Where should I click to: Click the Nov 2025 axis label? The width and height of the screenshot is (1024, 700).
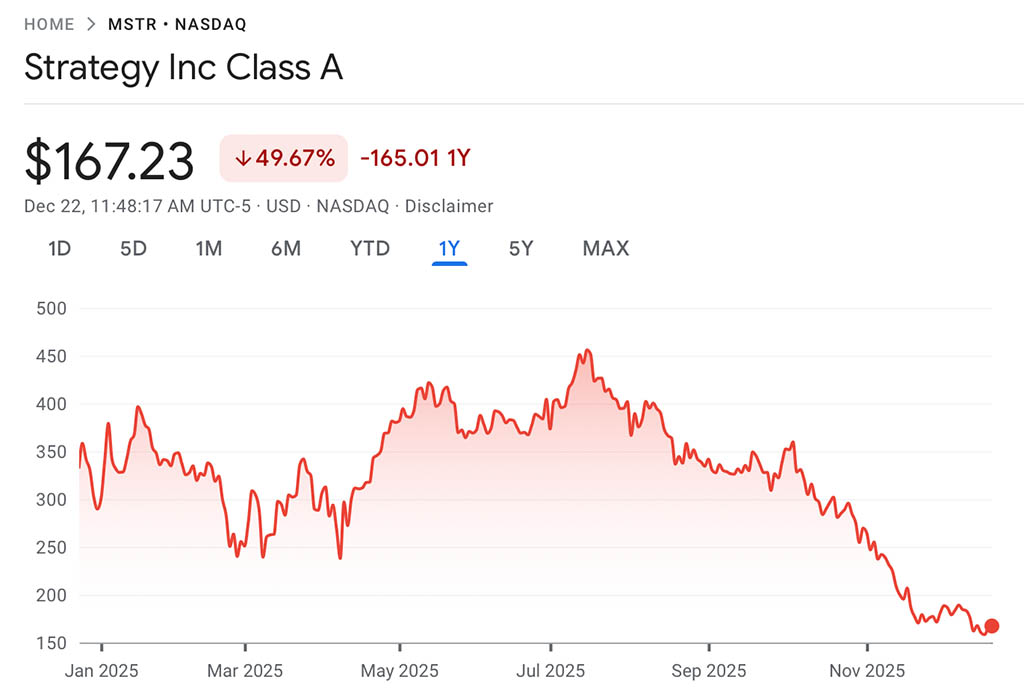click(867, 670)
